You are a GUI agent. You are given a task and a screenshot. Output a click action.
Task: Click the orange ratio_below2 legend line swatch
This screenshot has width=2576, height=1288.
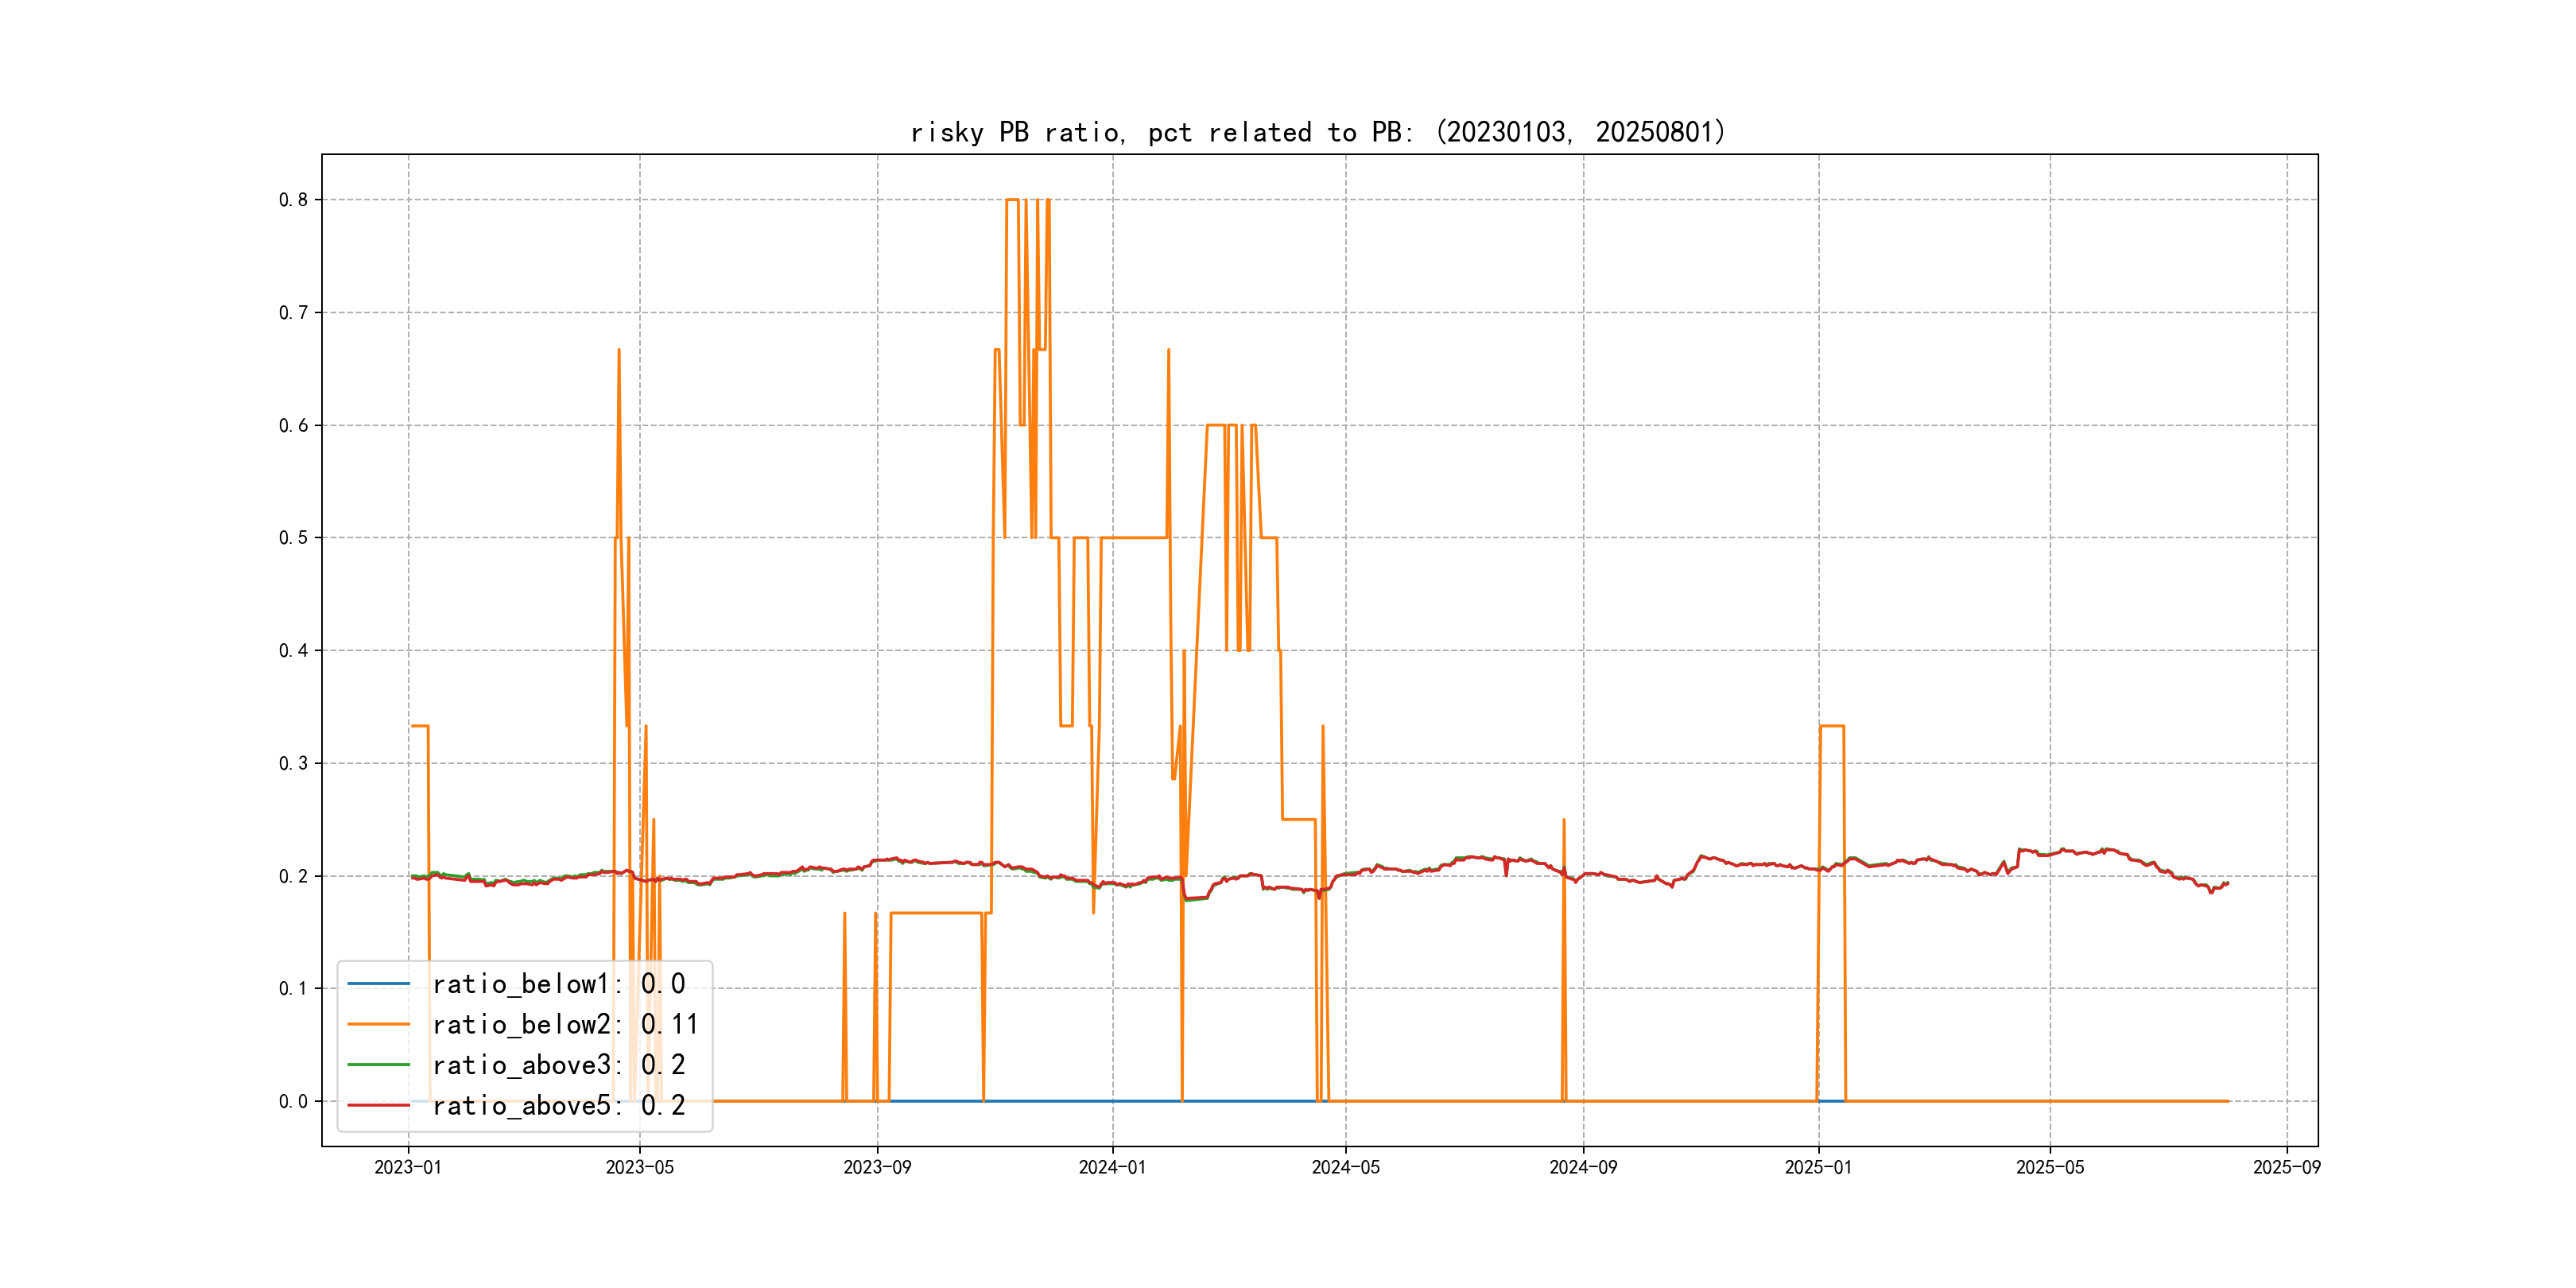pos(378,1024)
